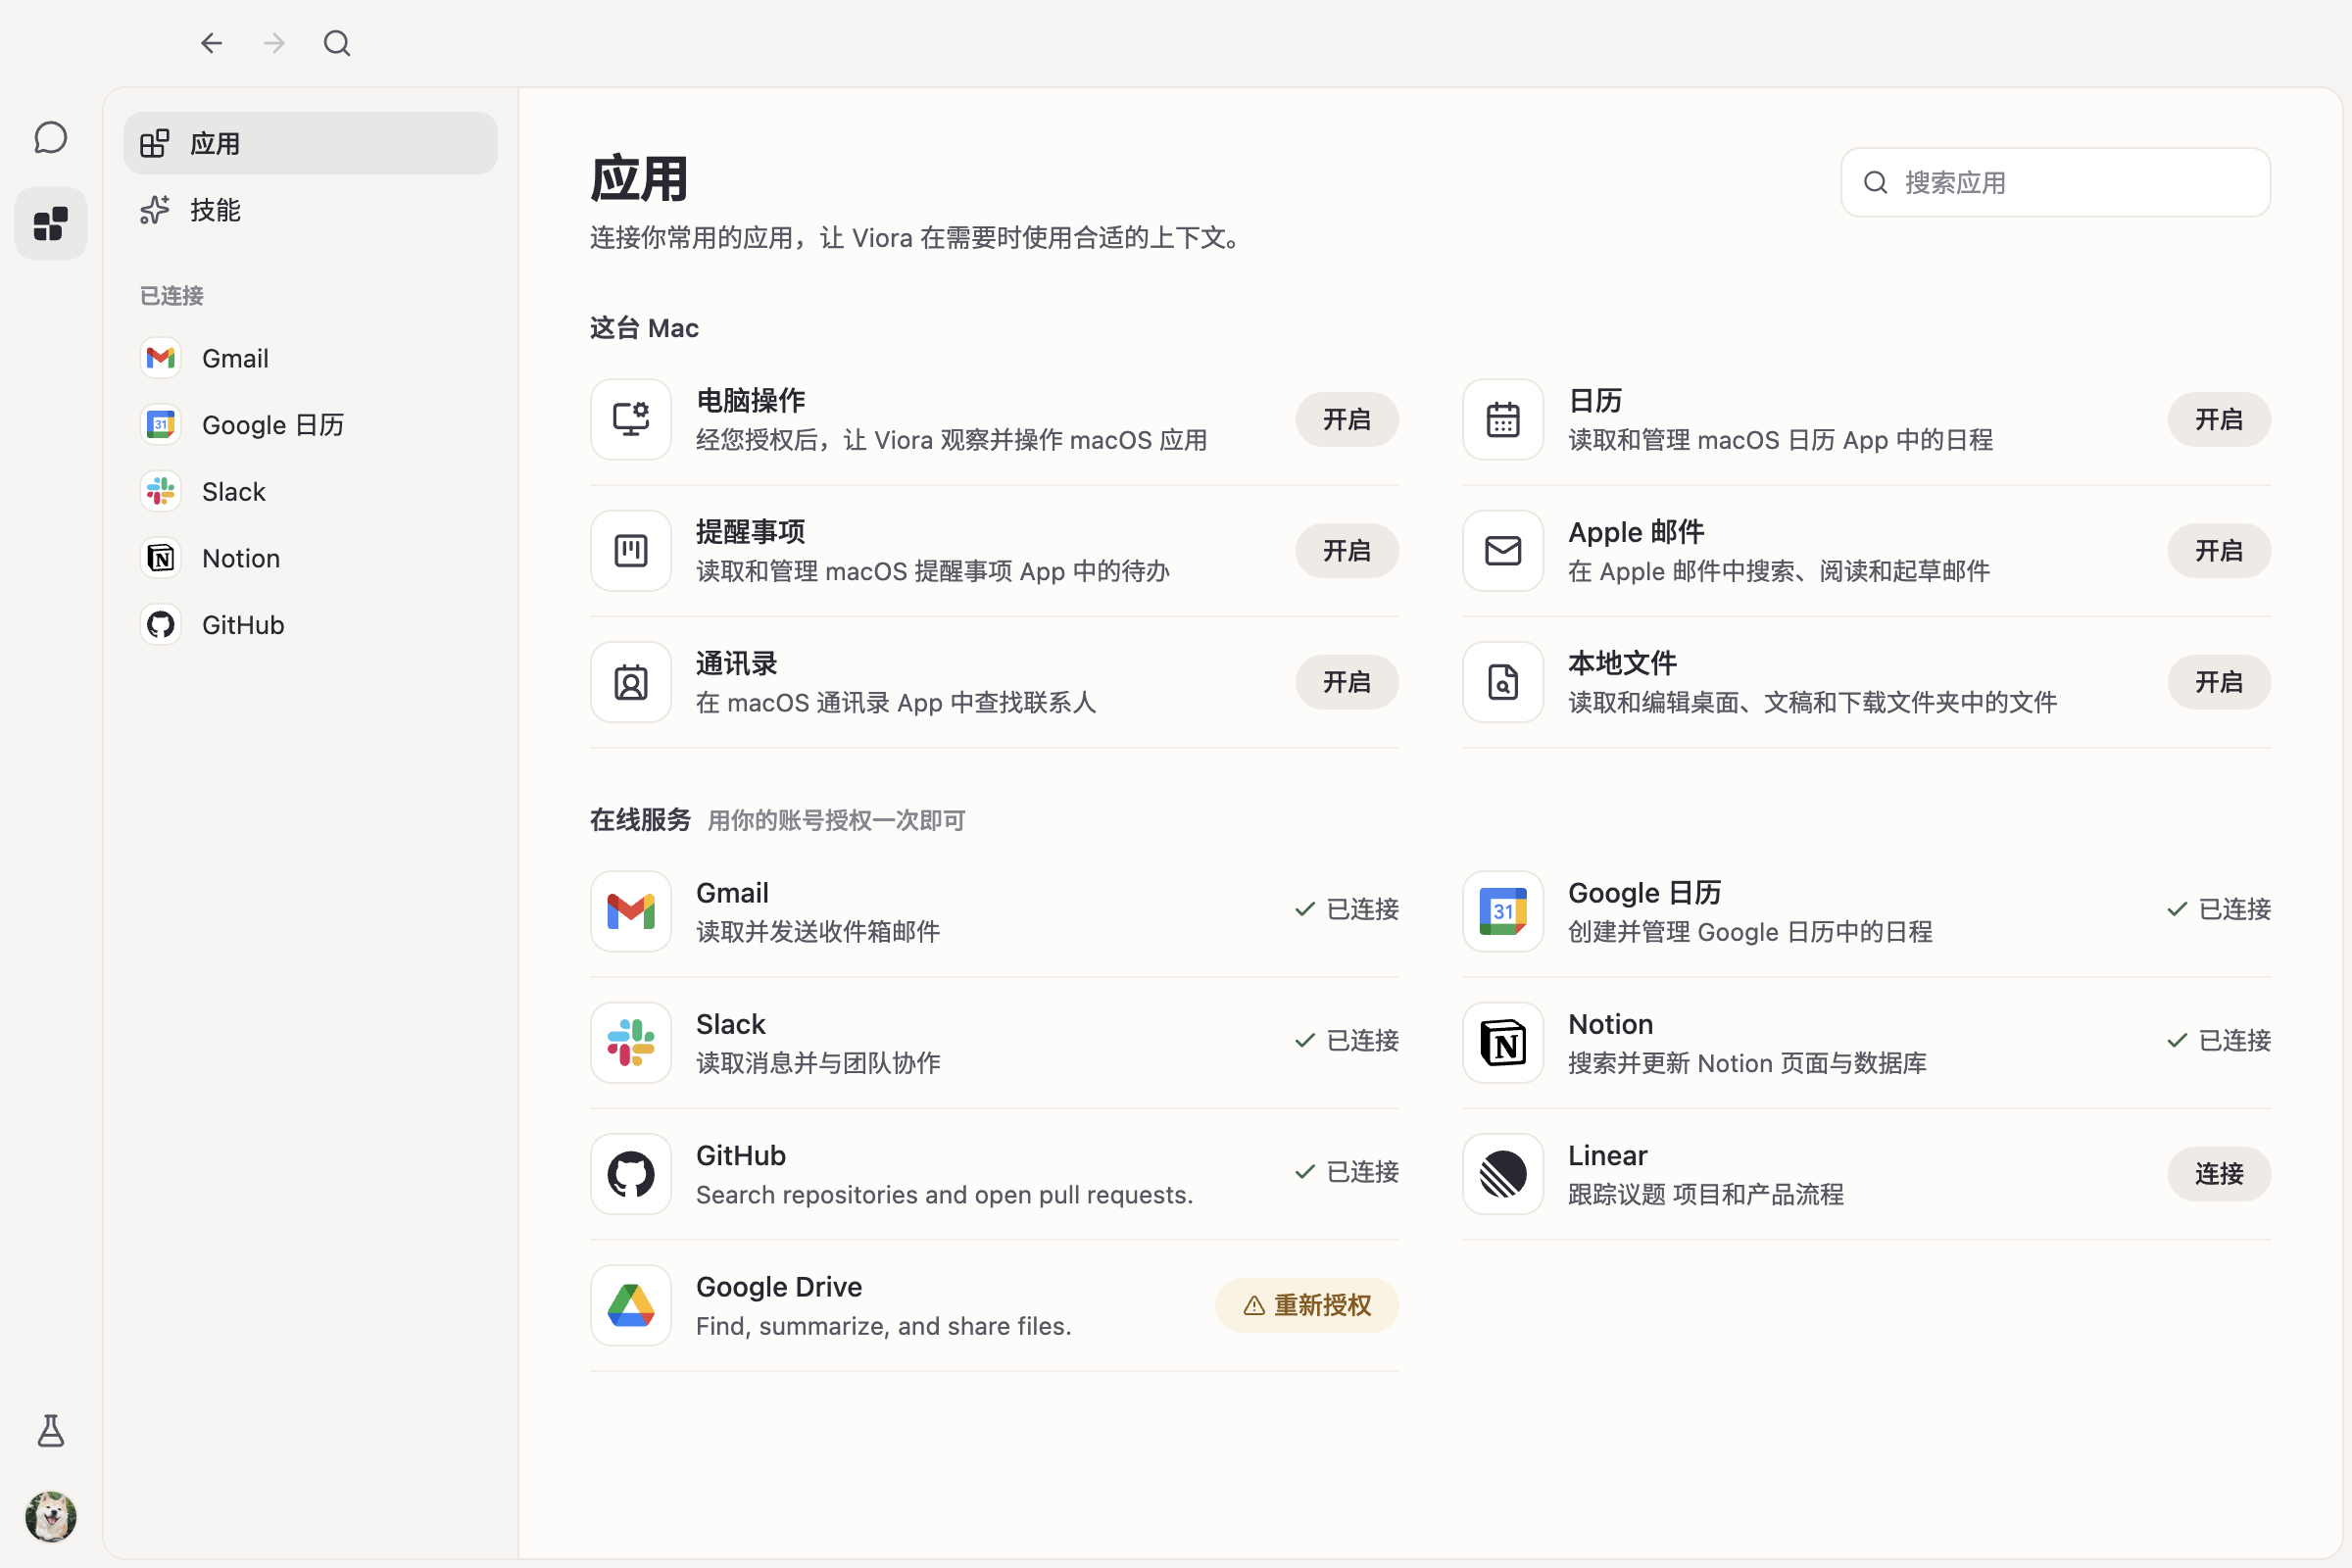Click the Slack logo in 在线服务
The height and width of the screenshot is (1568, 2352).
click(631, 1042)
